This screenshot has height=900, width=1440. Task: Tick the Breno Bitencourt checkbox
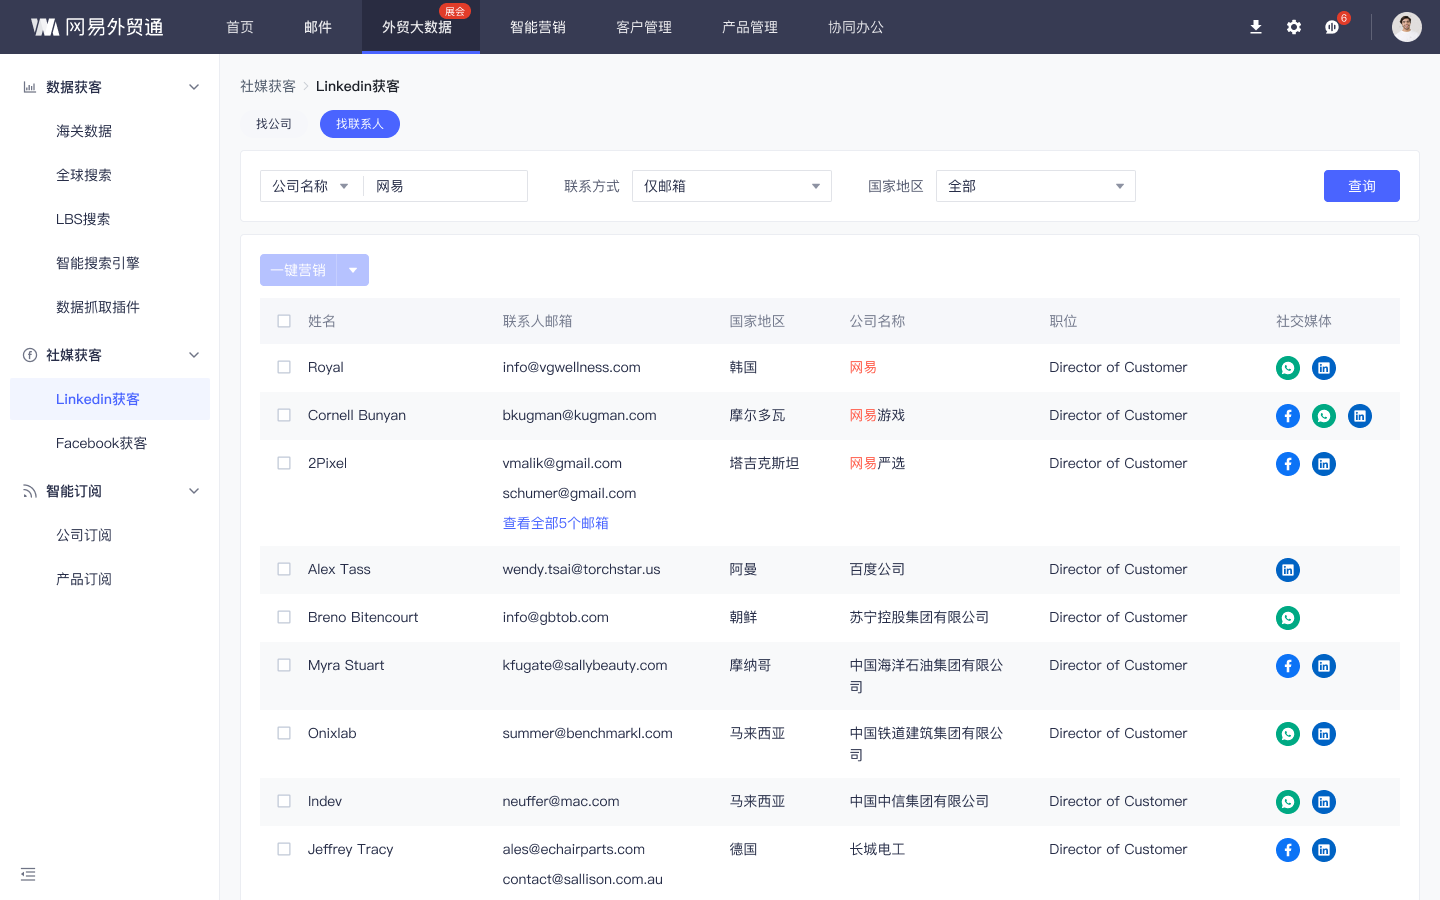[284, 617]
